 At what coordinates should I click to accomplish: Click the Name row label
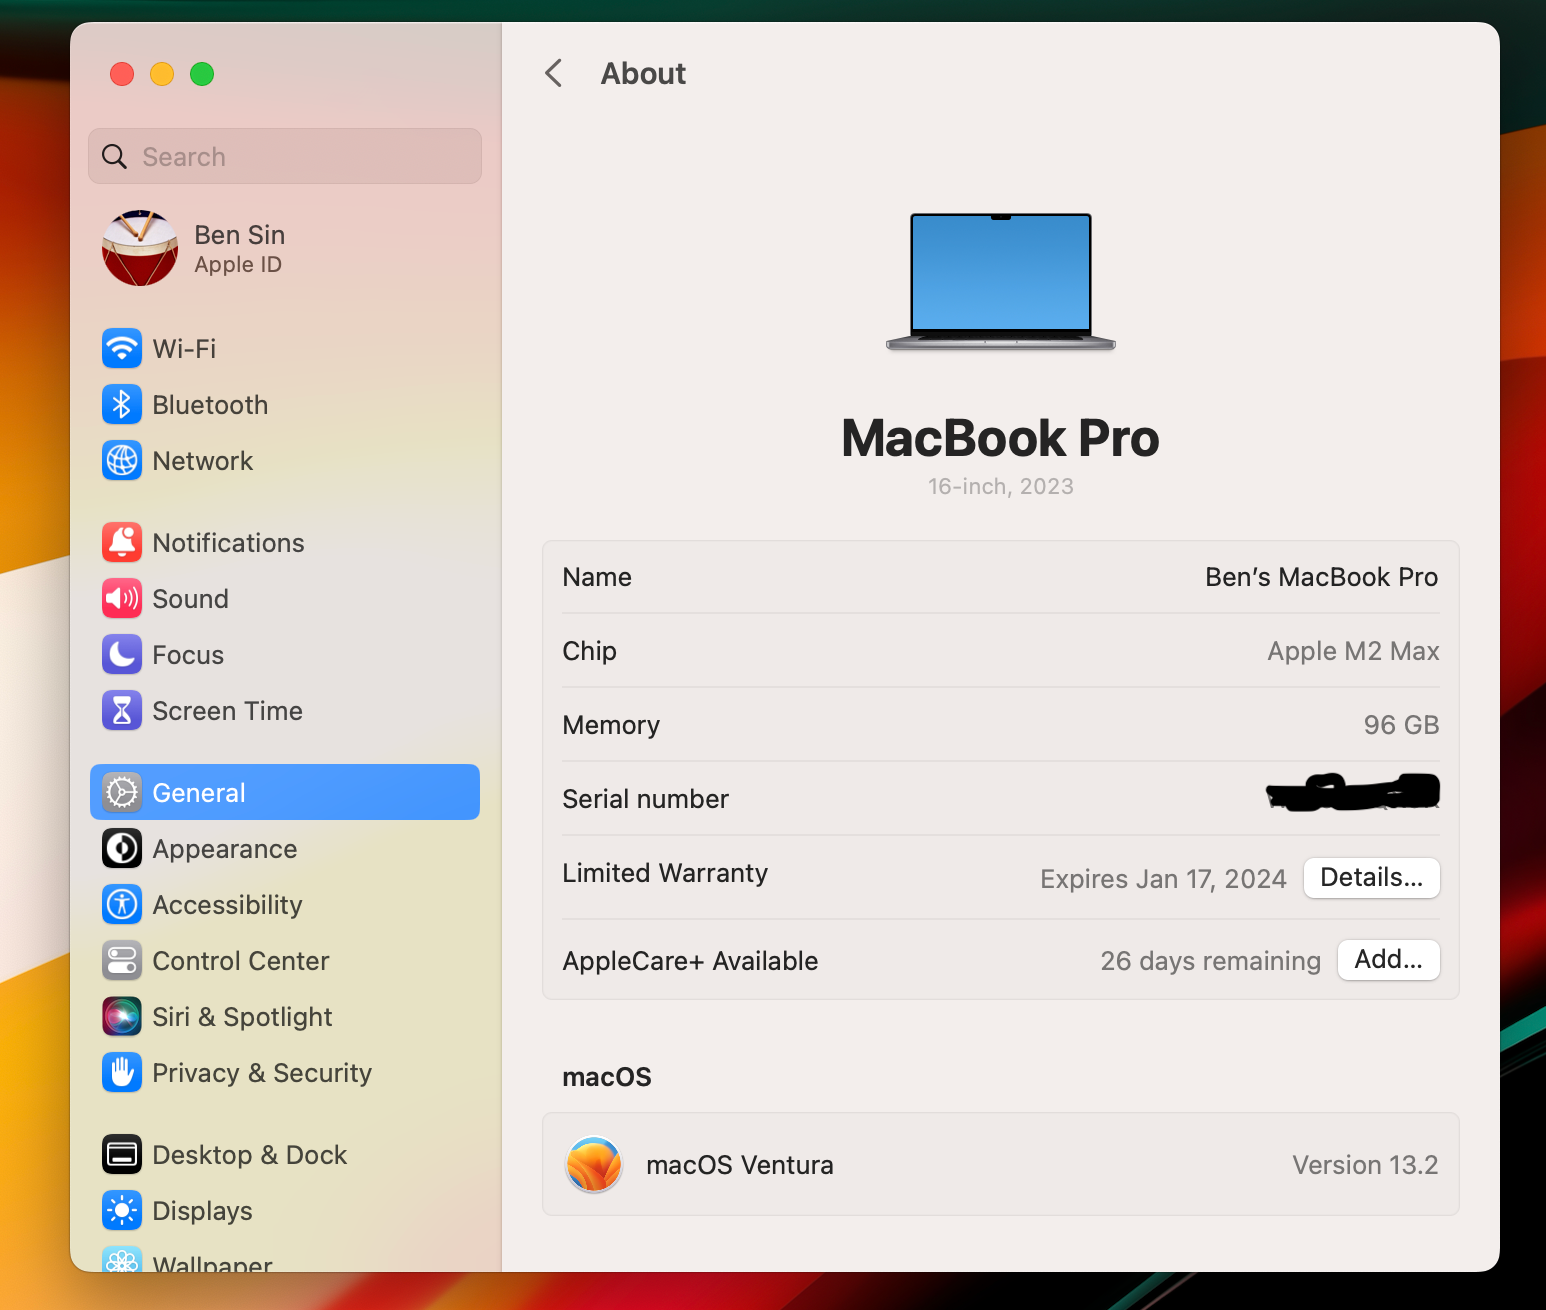[x=597, y=577]
